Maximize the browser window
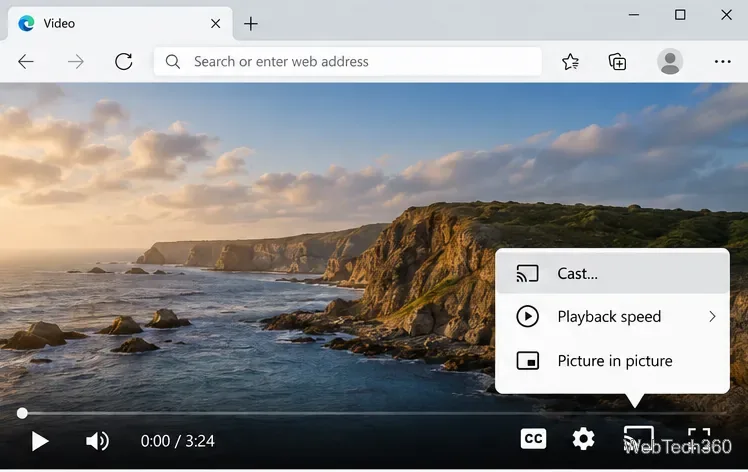The width and height of the screenshot is (748, 472). (x=680, y=15)
